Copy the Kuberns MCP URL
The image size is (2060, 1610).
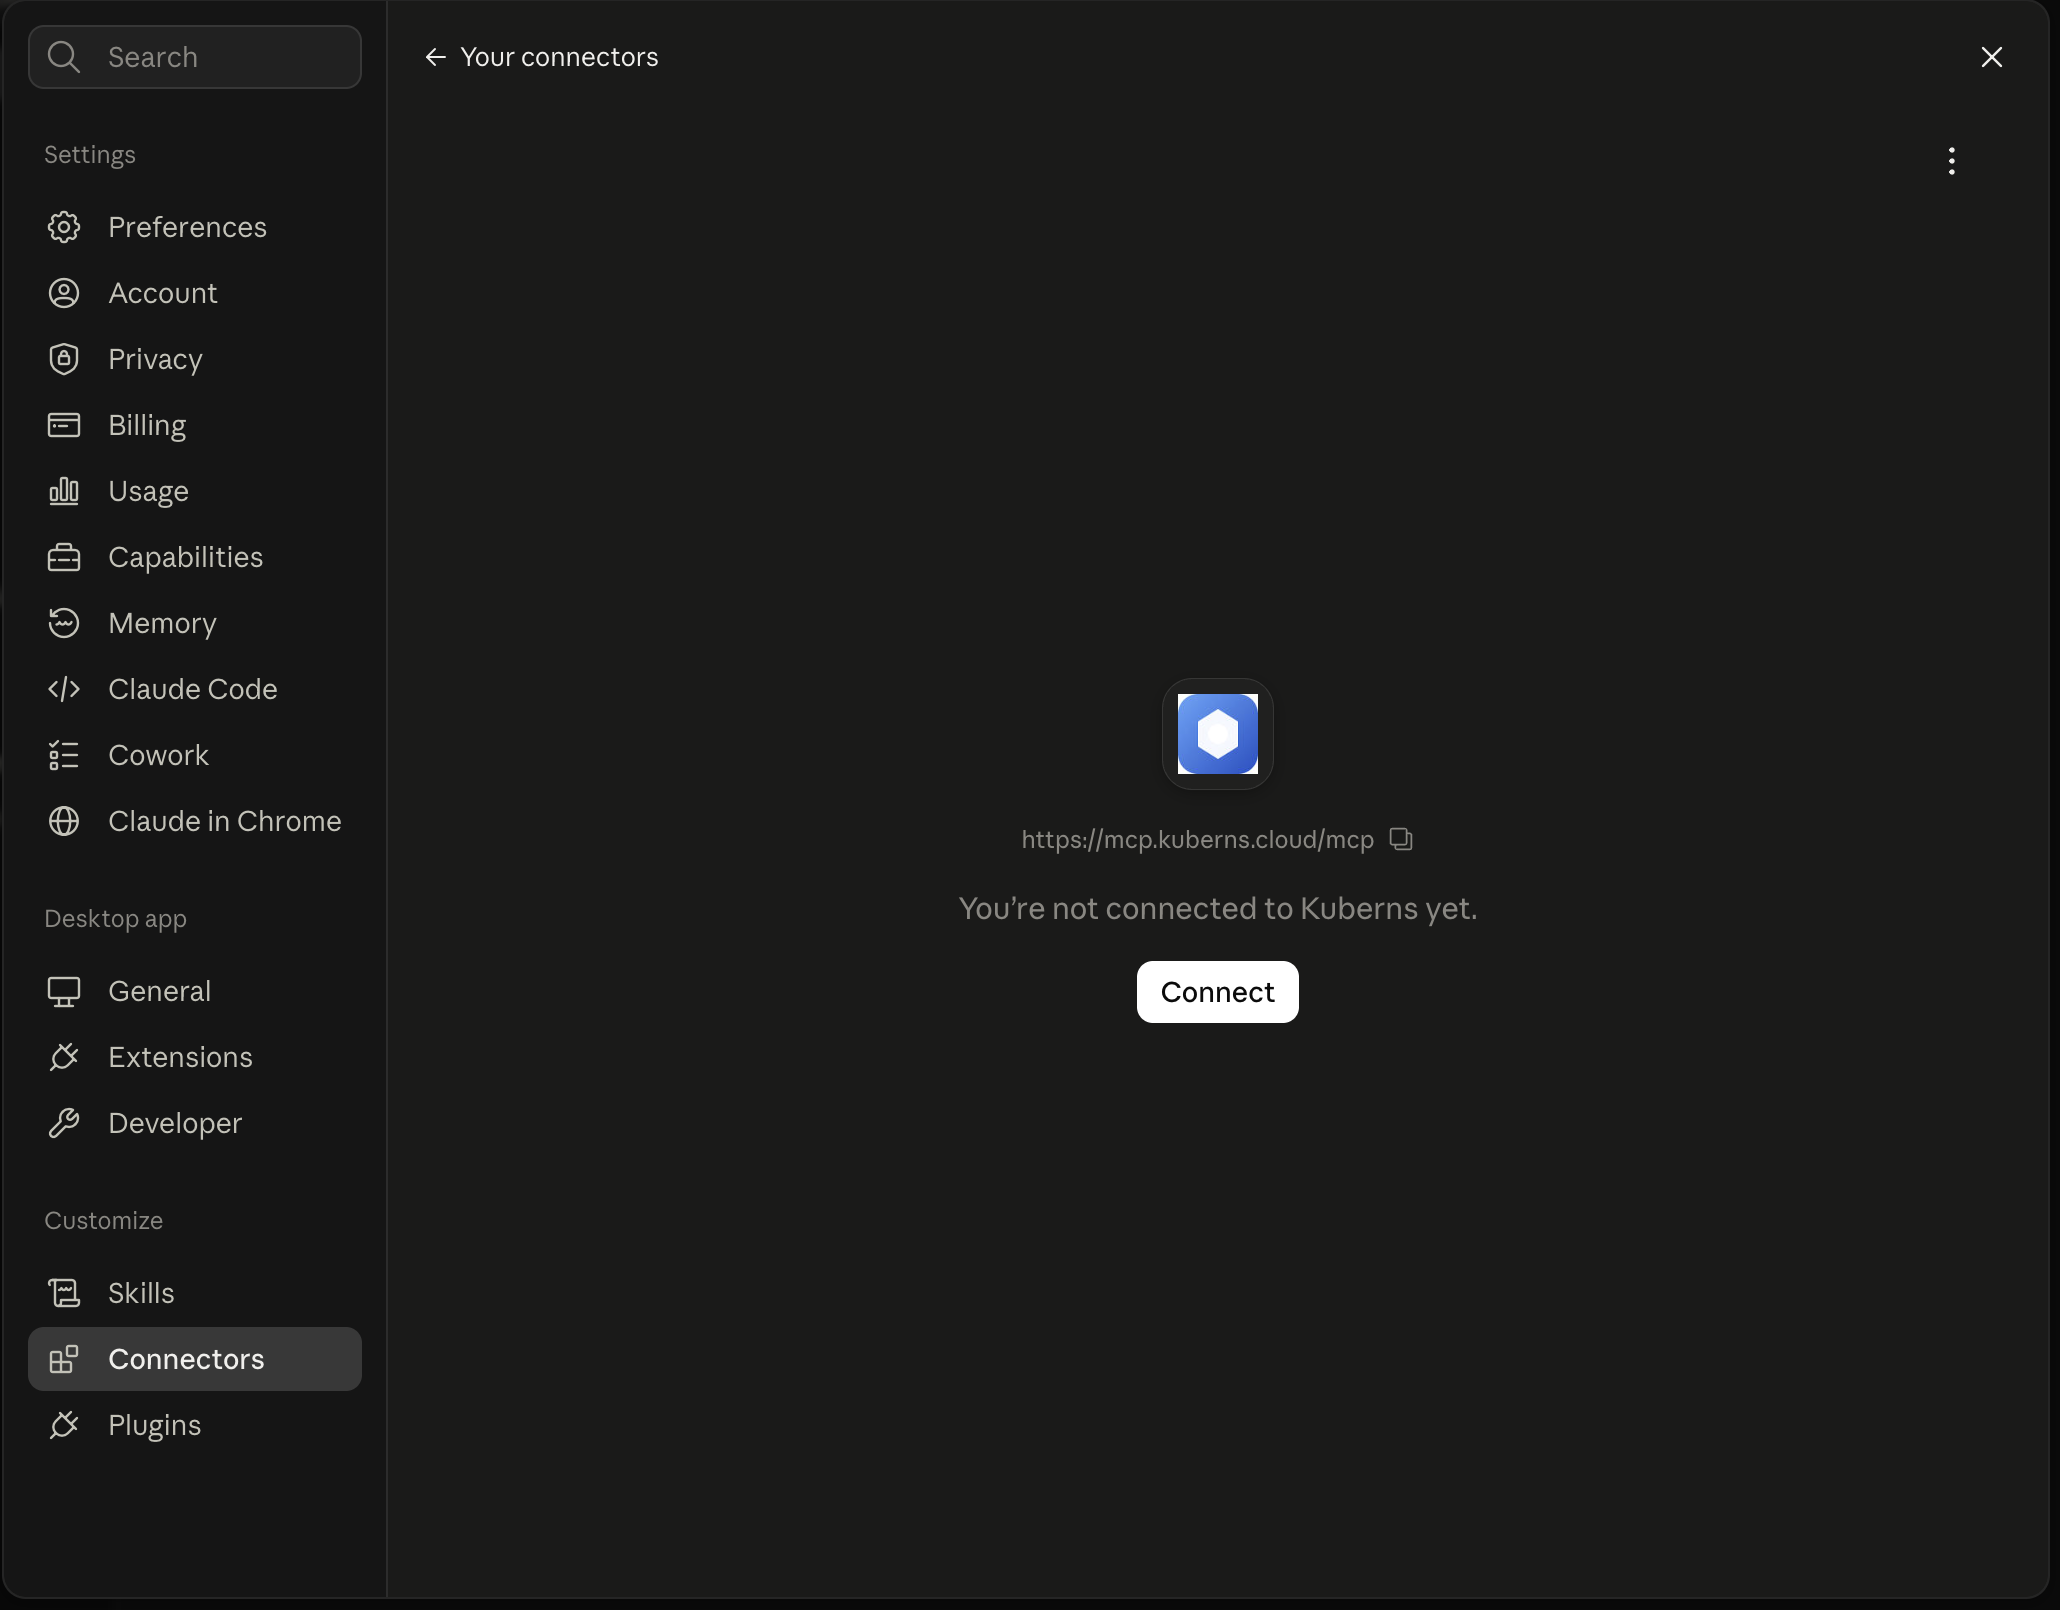coord(1401,839)
